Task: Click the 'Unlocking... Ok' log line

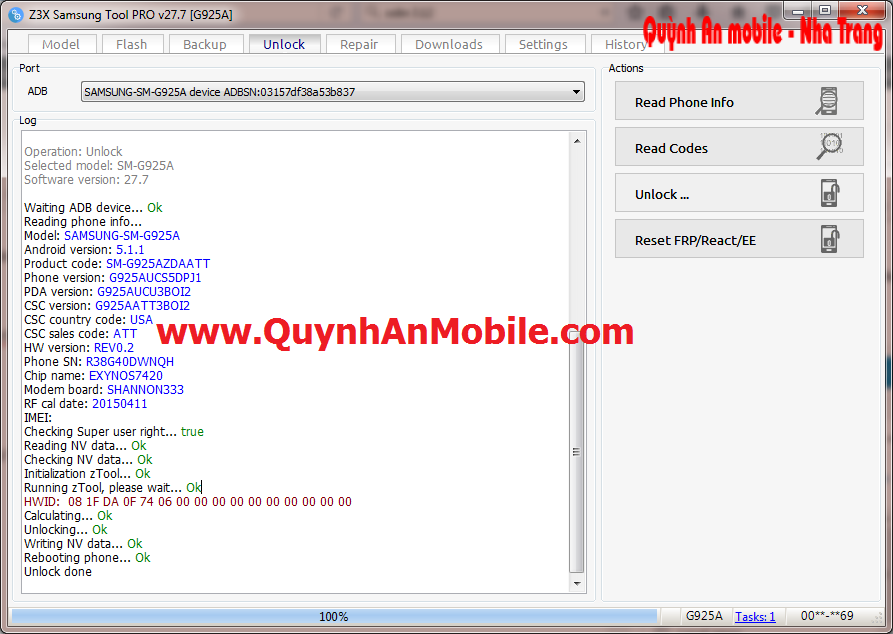Action: tap(65, 530)
